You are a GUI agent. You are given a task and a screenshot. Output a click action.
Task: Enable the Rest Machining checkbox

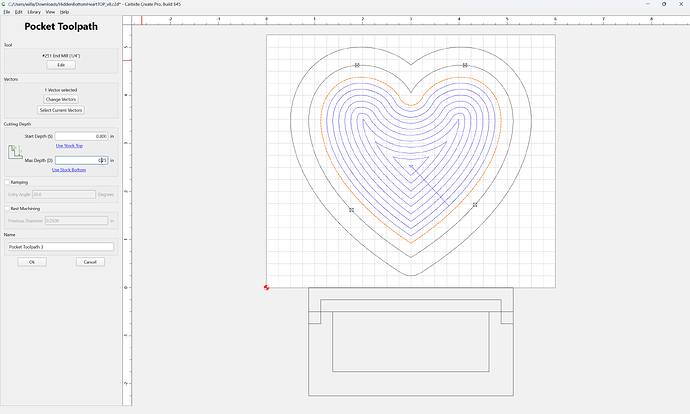[7, 209]
